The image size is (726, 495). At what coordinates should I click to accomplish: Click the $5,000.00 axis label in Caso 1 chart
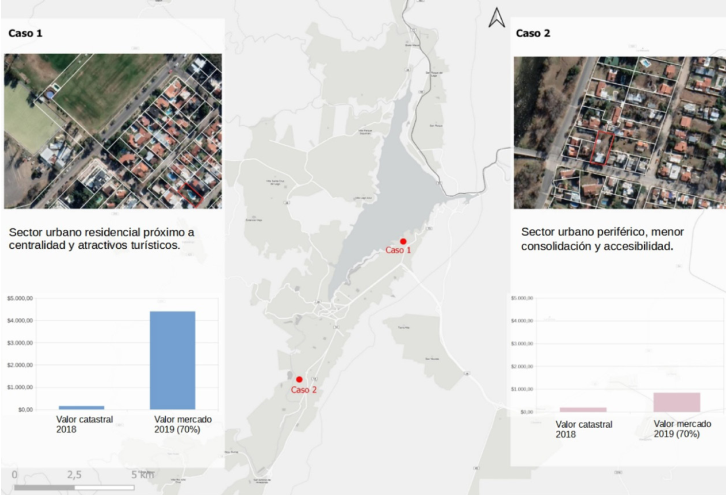(x=20, y=298)
